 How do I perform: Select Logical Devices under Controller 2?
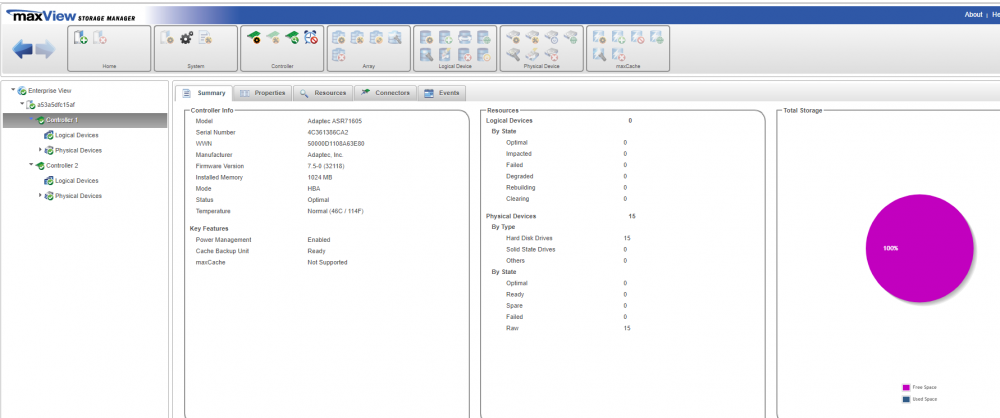coord(77,181)
